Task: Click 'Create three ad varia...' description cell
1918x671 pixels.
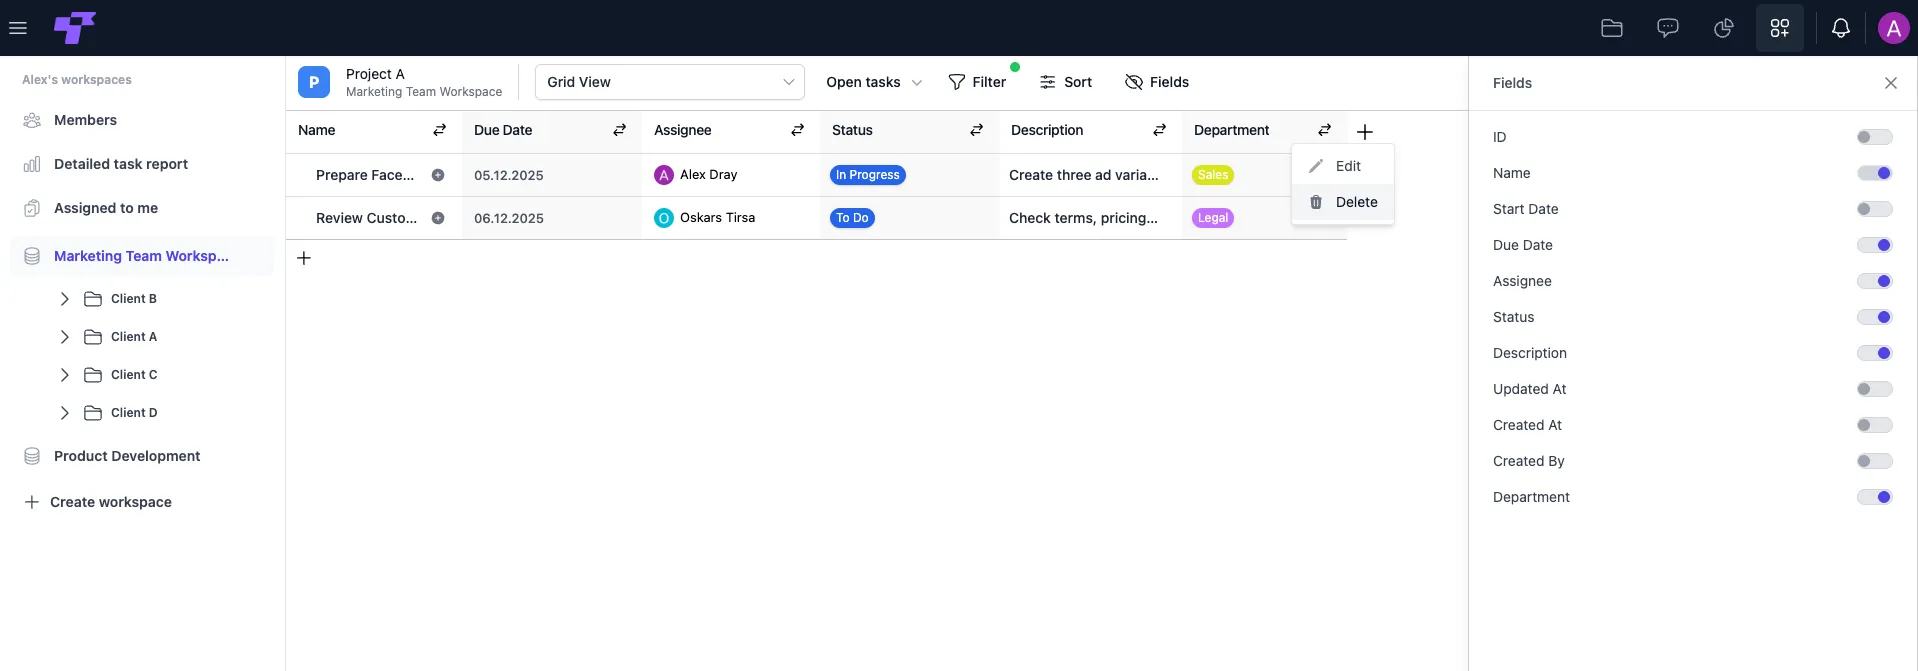Action: (1091, 175)
